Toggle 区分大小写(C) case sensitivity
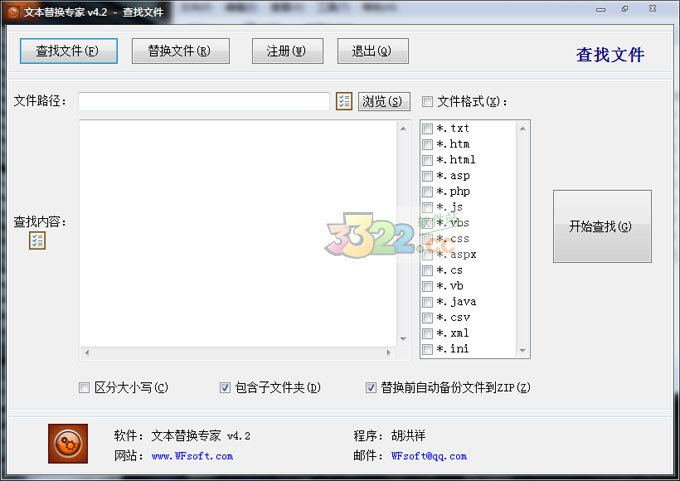Screen dimensions: 680x481 [84, 387]
